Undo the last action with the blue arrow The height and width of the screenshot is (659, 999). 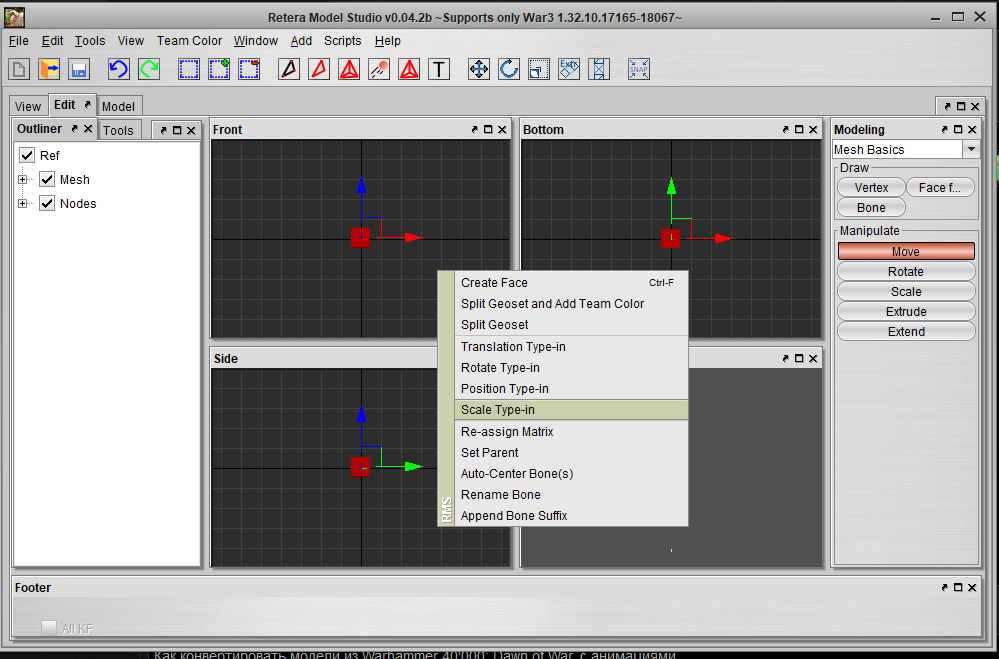tap(119, 69)
